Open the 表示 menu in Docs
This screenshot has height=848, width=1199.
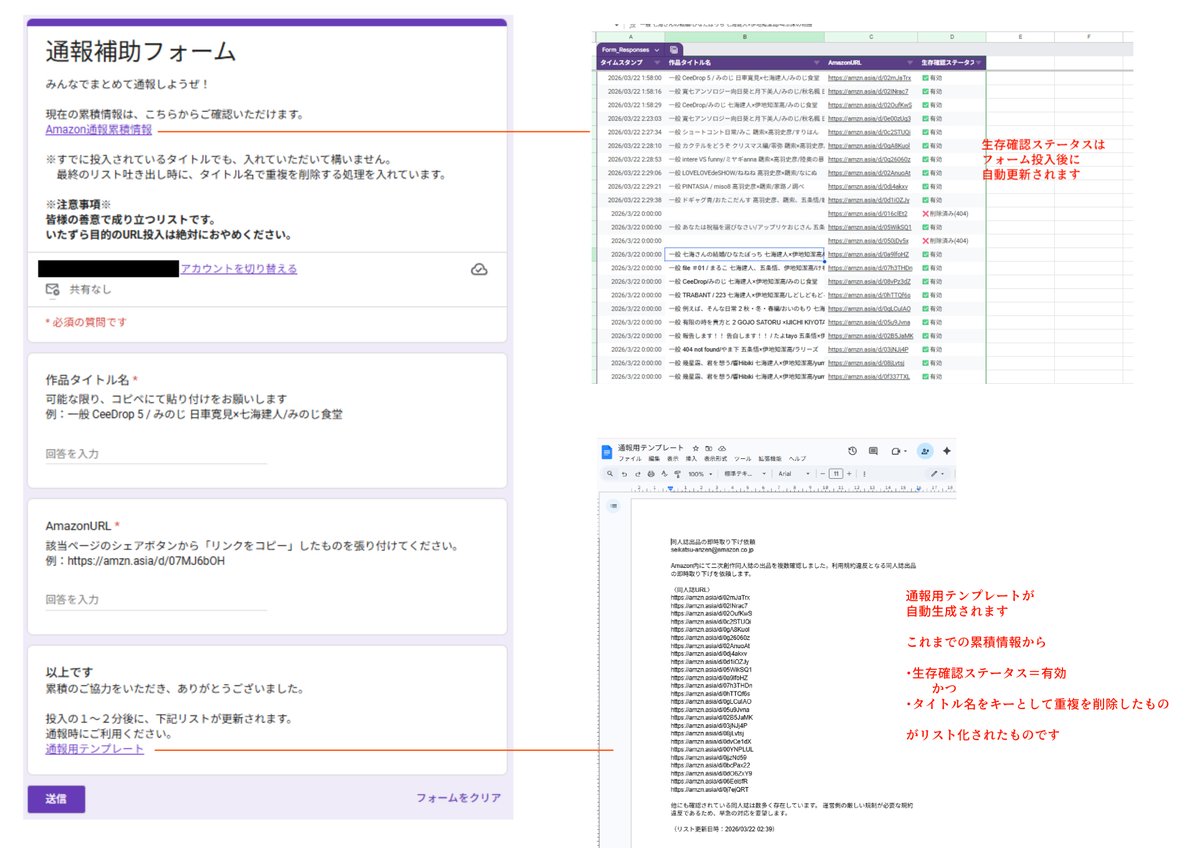(x=673, y=459)
